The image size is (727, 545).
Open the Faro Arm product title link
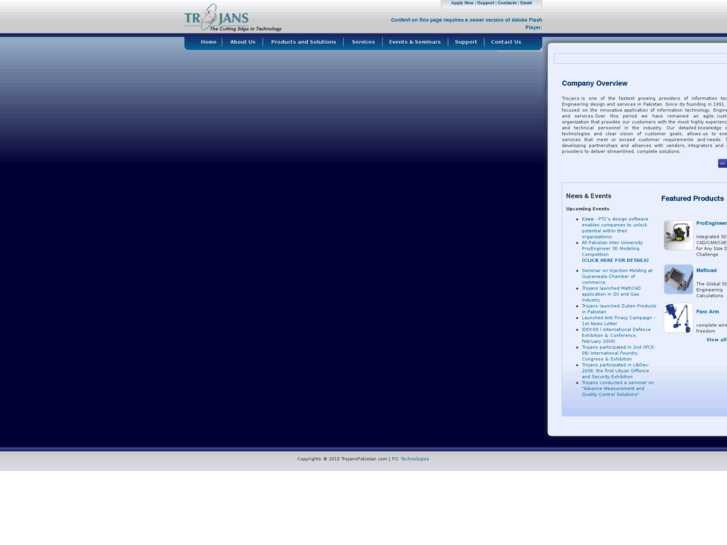tap(707, 312)
